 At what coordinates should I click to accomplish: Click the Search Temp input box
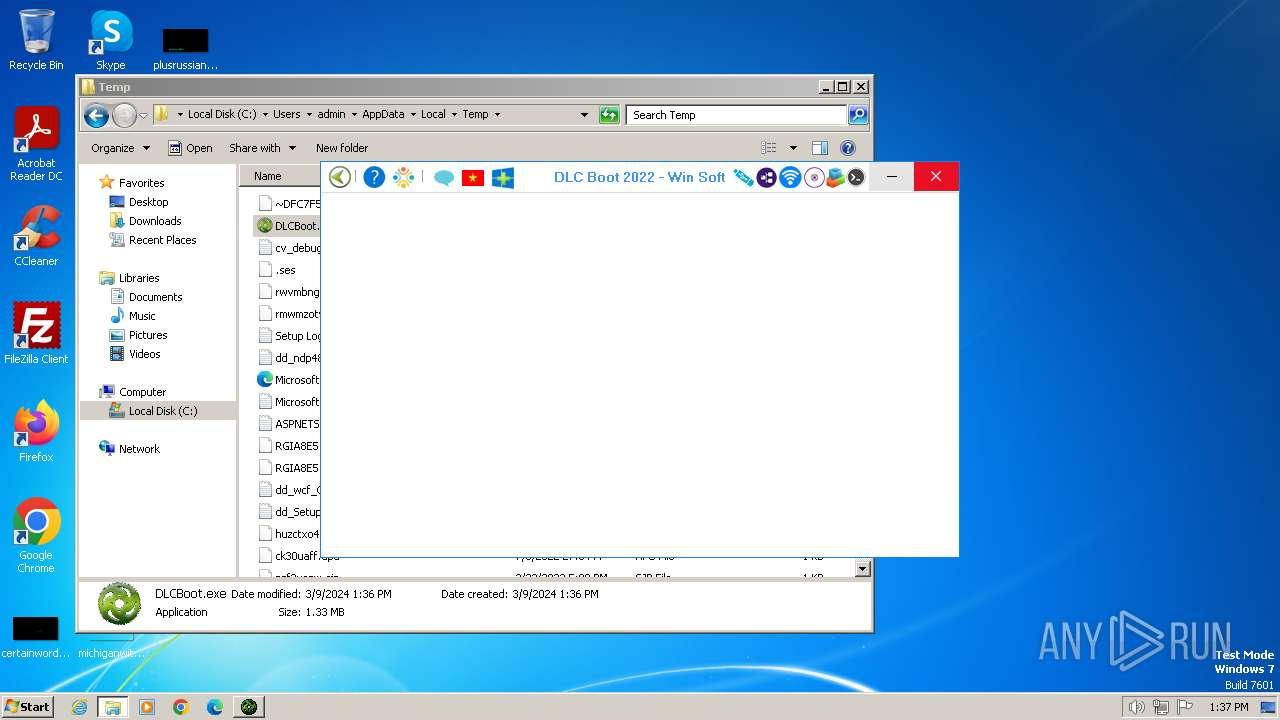736,115
